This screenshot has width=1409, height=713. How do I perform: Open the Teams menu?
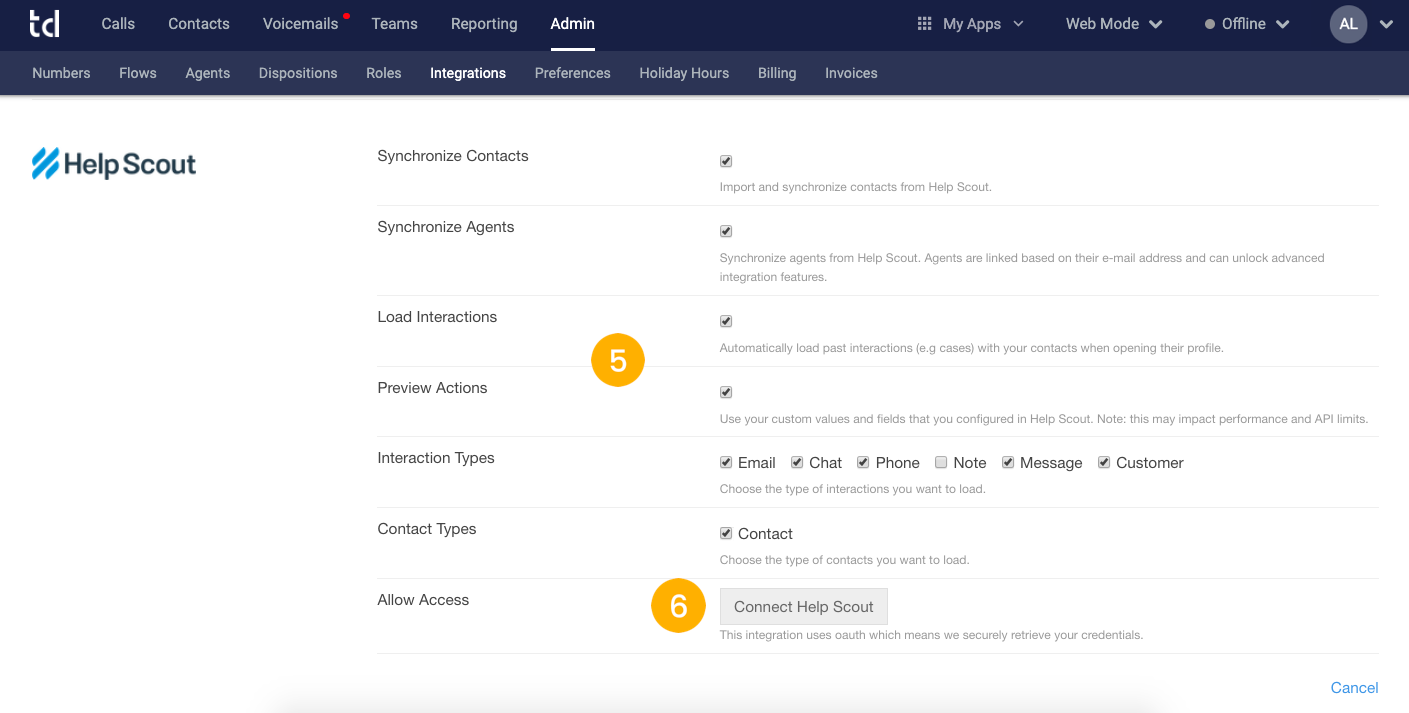coord(394,24)
